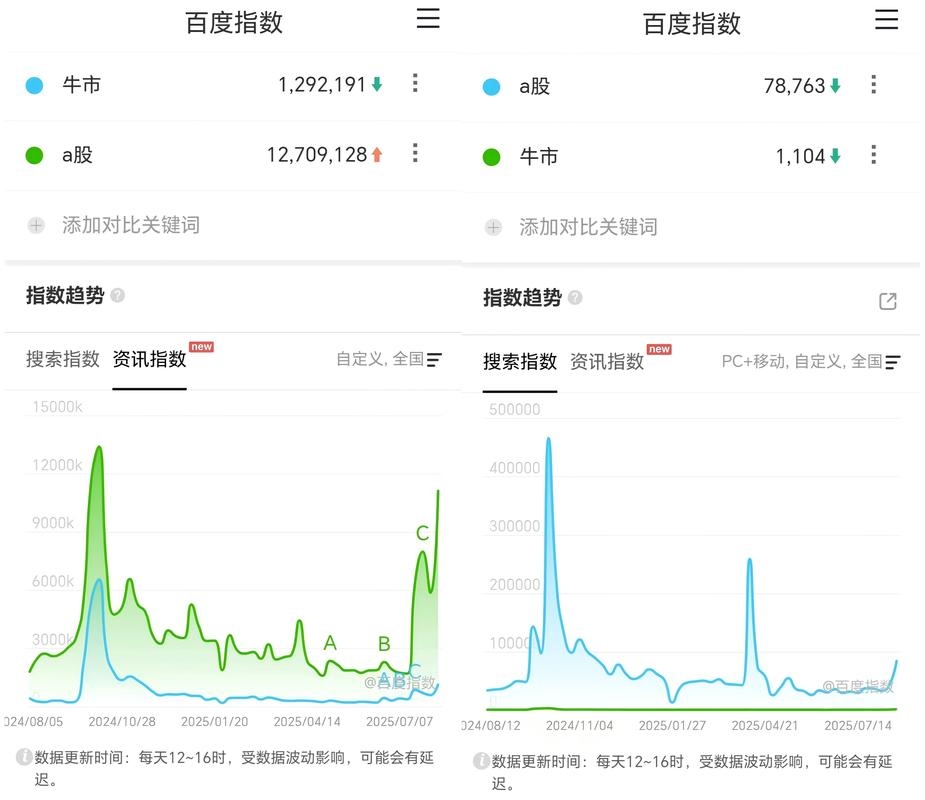Open the external share icon beside 指数趋势
This screenshot has height=800, width=925.
(887, 299)
